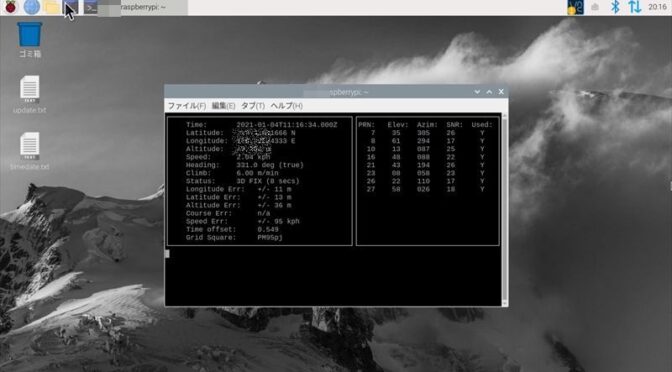
Task: Minimize terminal using the down chevron button
Action: [x=477, y=92]
